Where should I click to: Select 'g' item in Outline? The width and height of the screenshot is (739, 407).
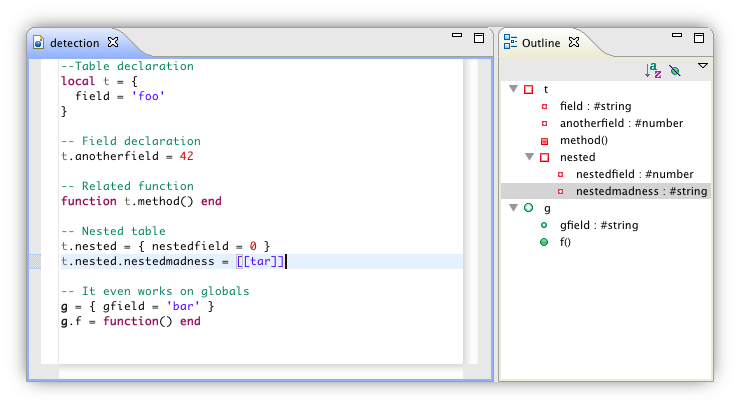(547, 208)
